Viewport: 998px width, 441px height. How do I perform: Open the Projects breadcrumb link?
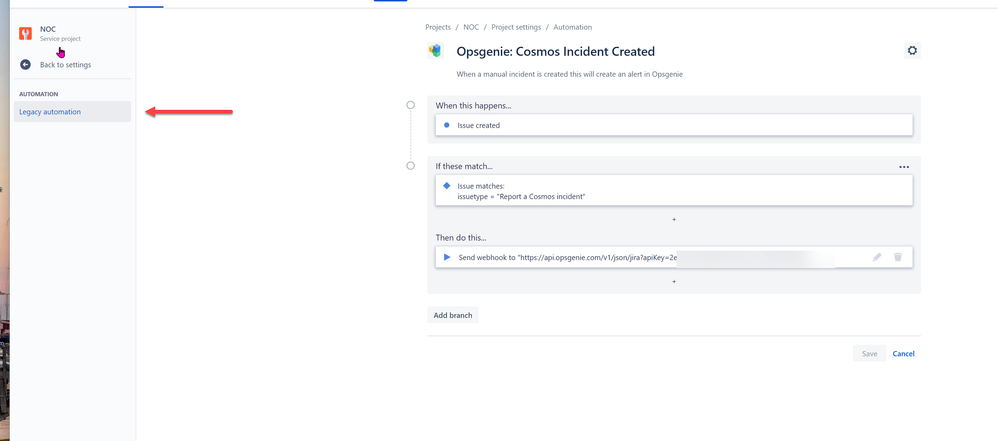[438, 27]
